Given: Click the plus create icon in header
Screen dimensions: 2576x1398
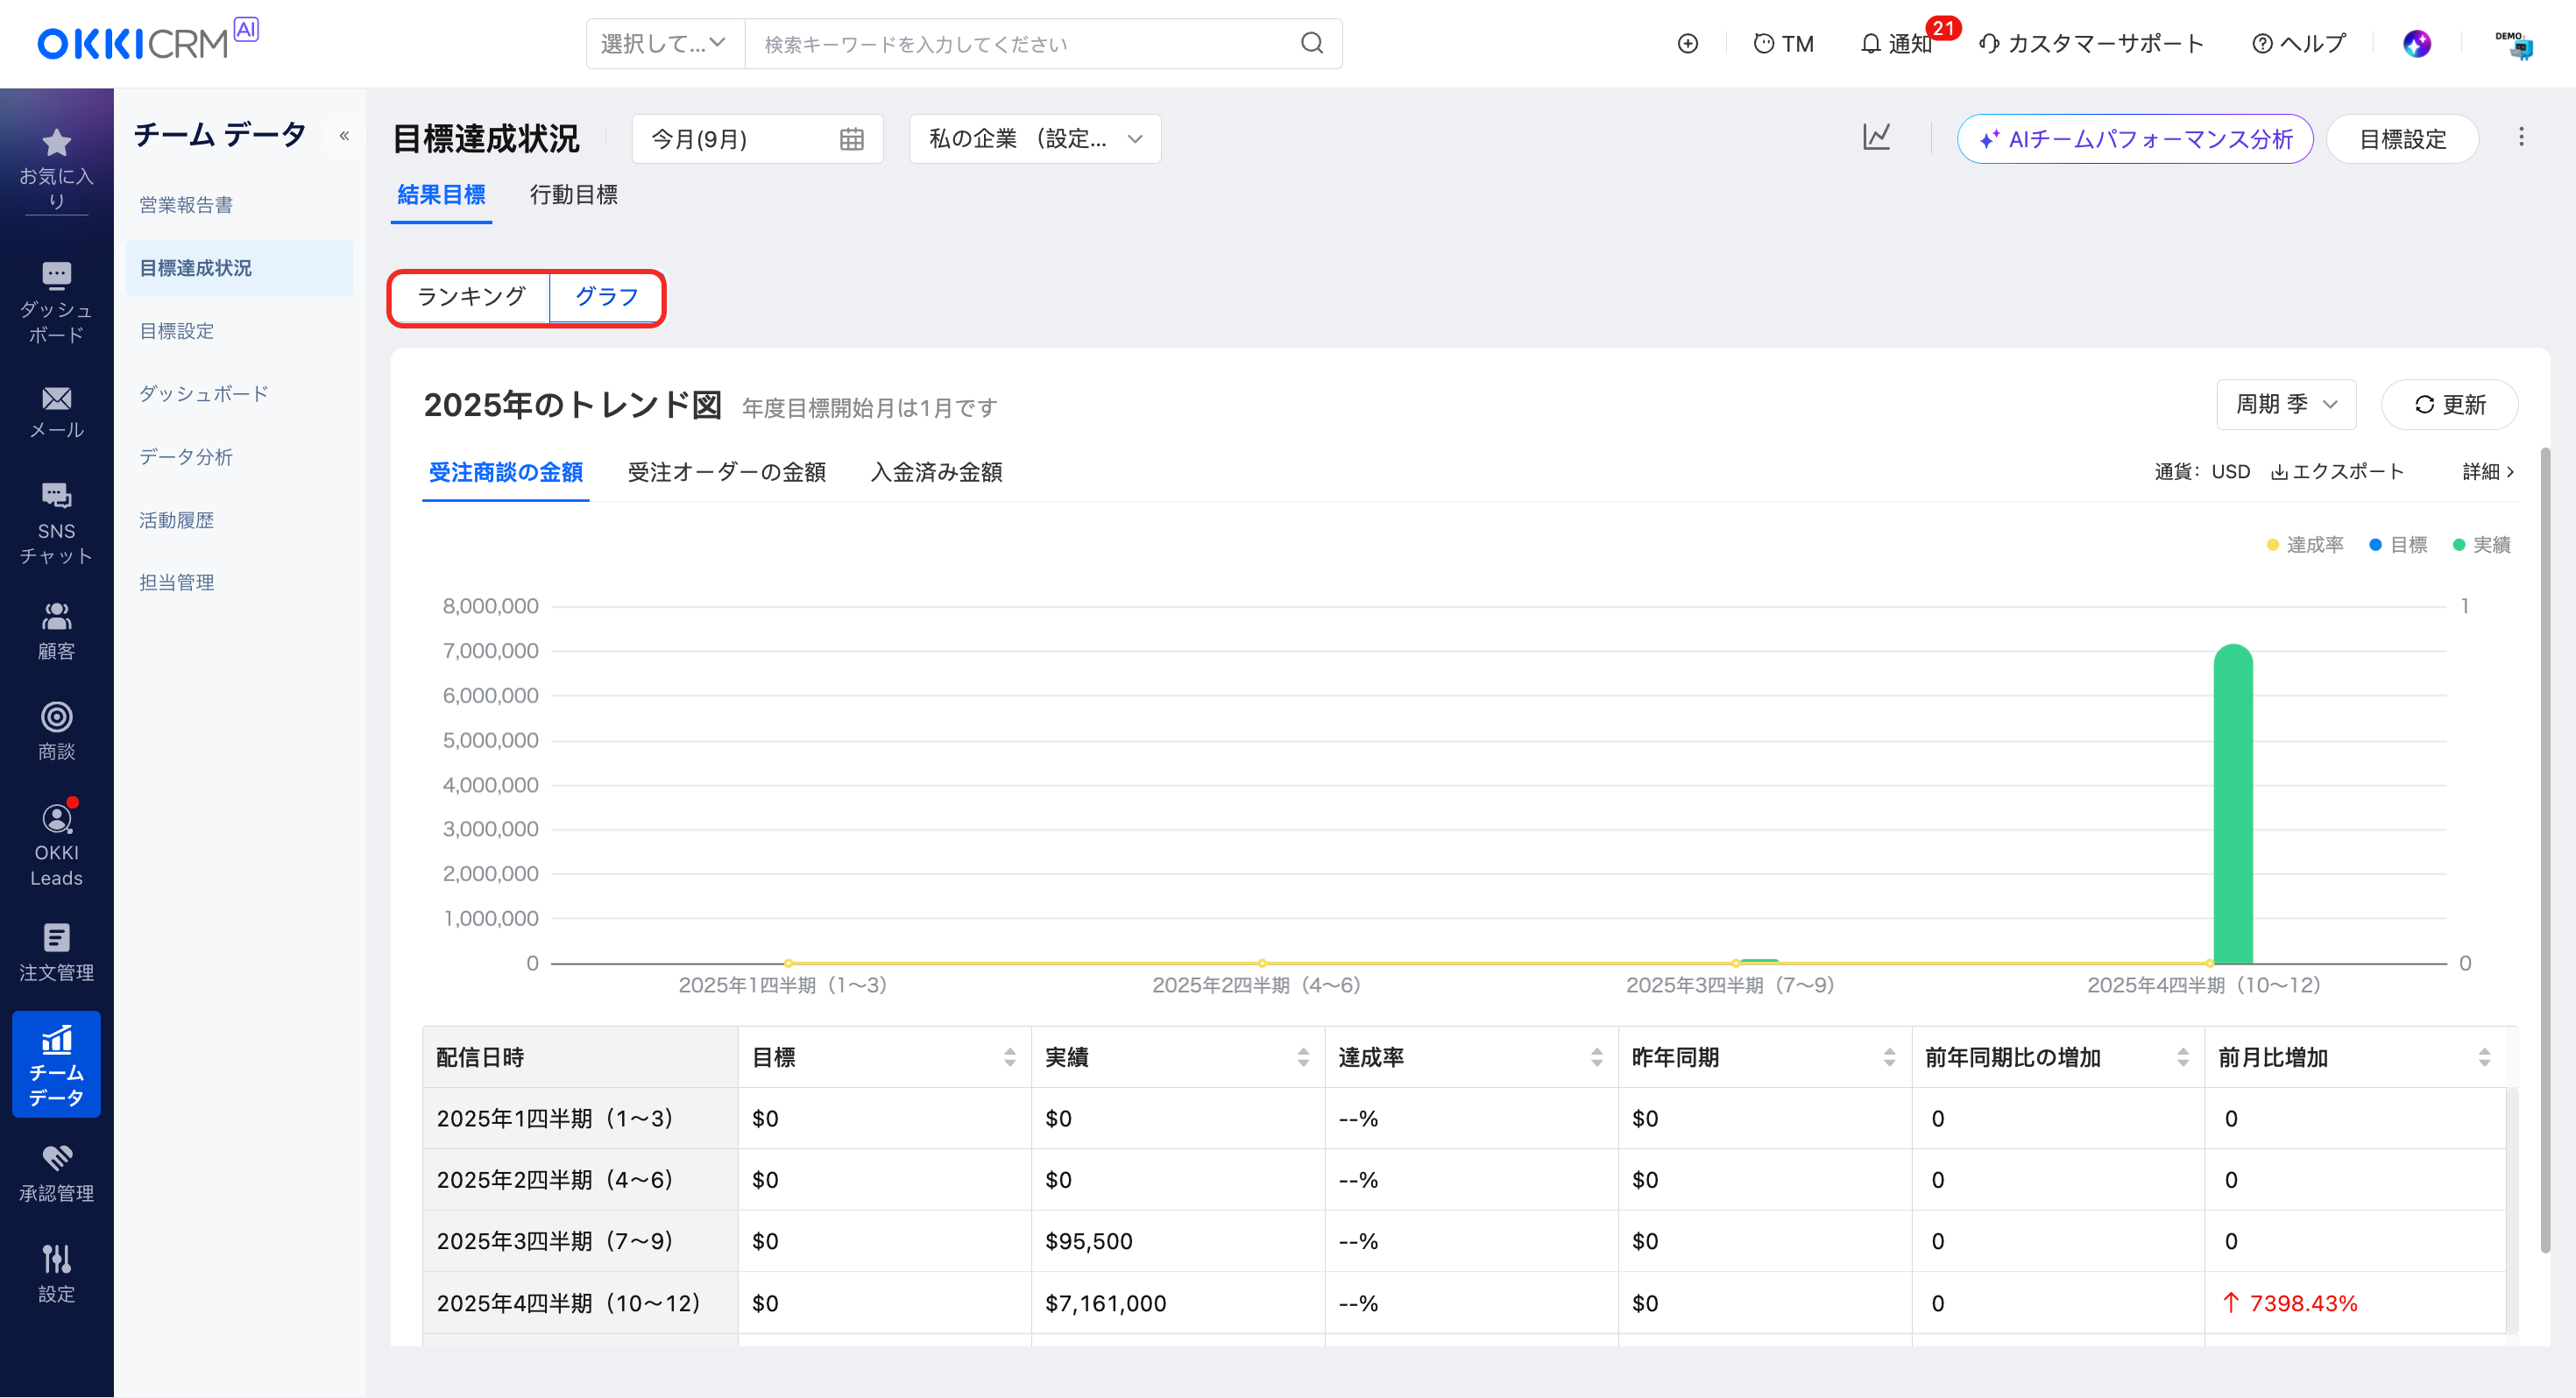Looking at the screenshot, I should coord(1688,44).
